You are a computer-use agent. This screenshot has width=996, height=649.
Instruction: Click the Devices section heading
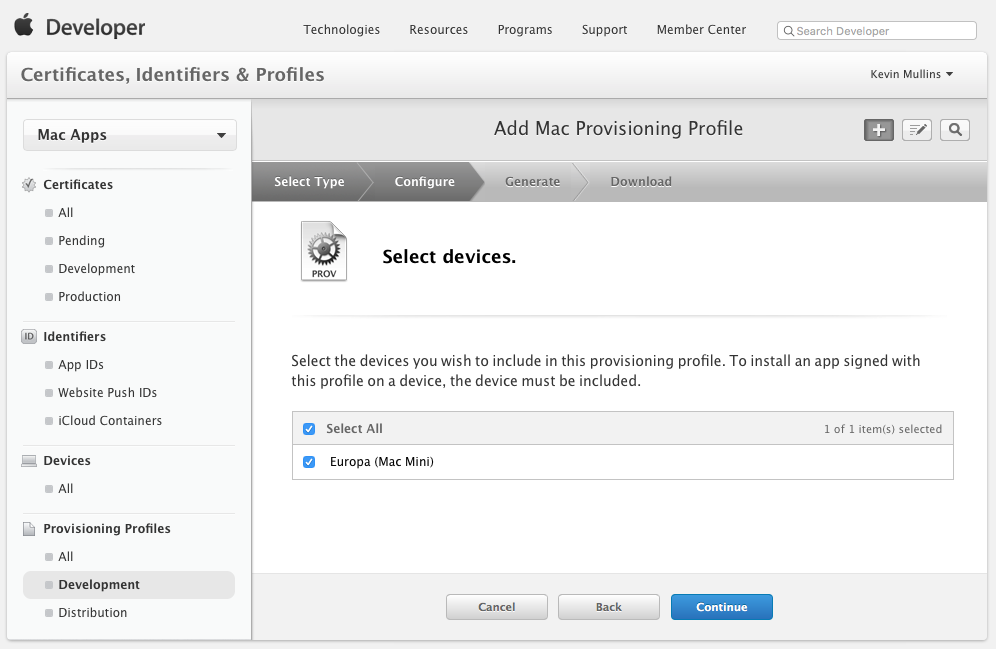point(67,461)
